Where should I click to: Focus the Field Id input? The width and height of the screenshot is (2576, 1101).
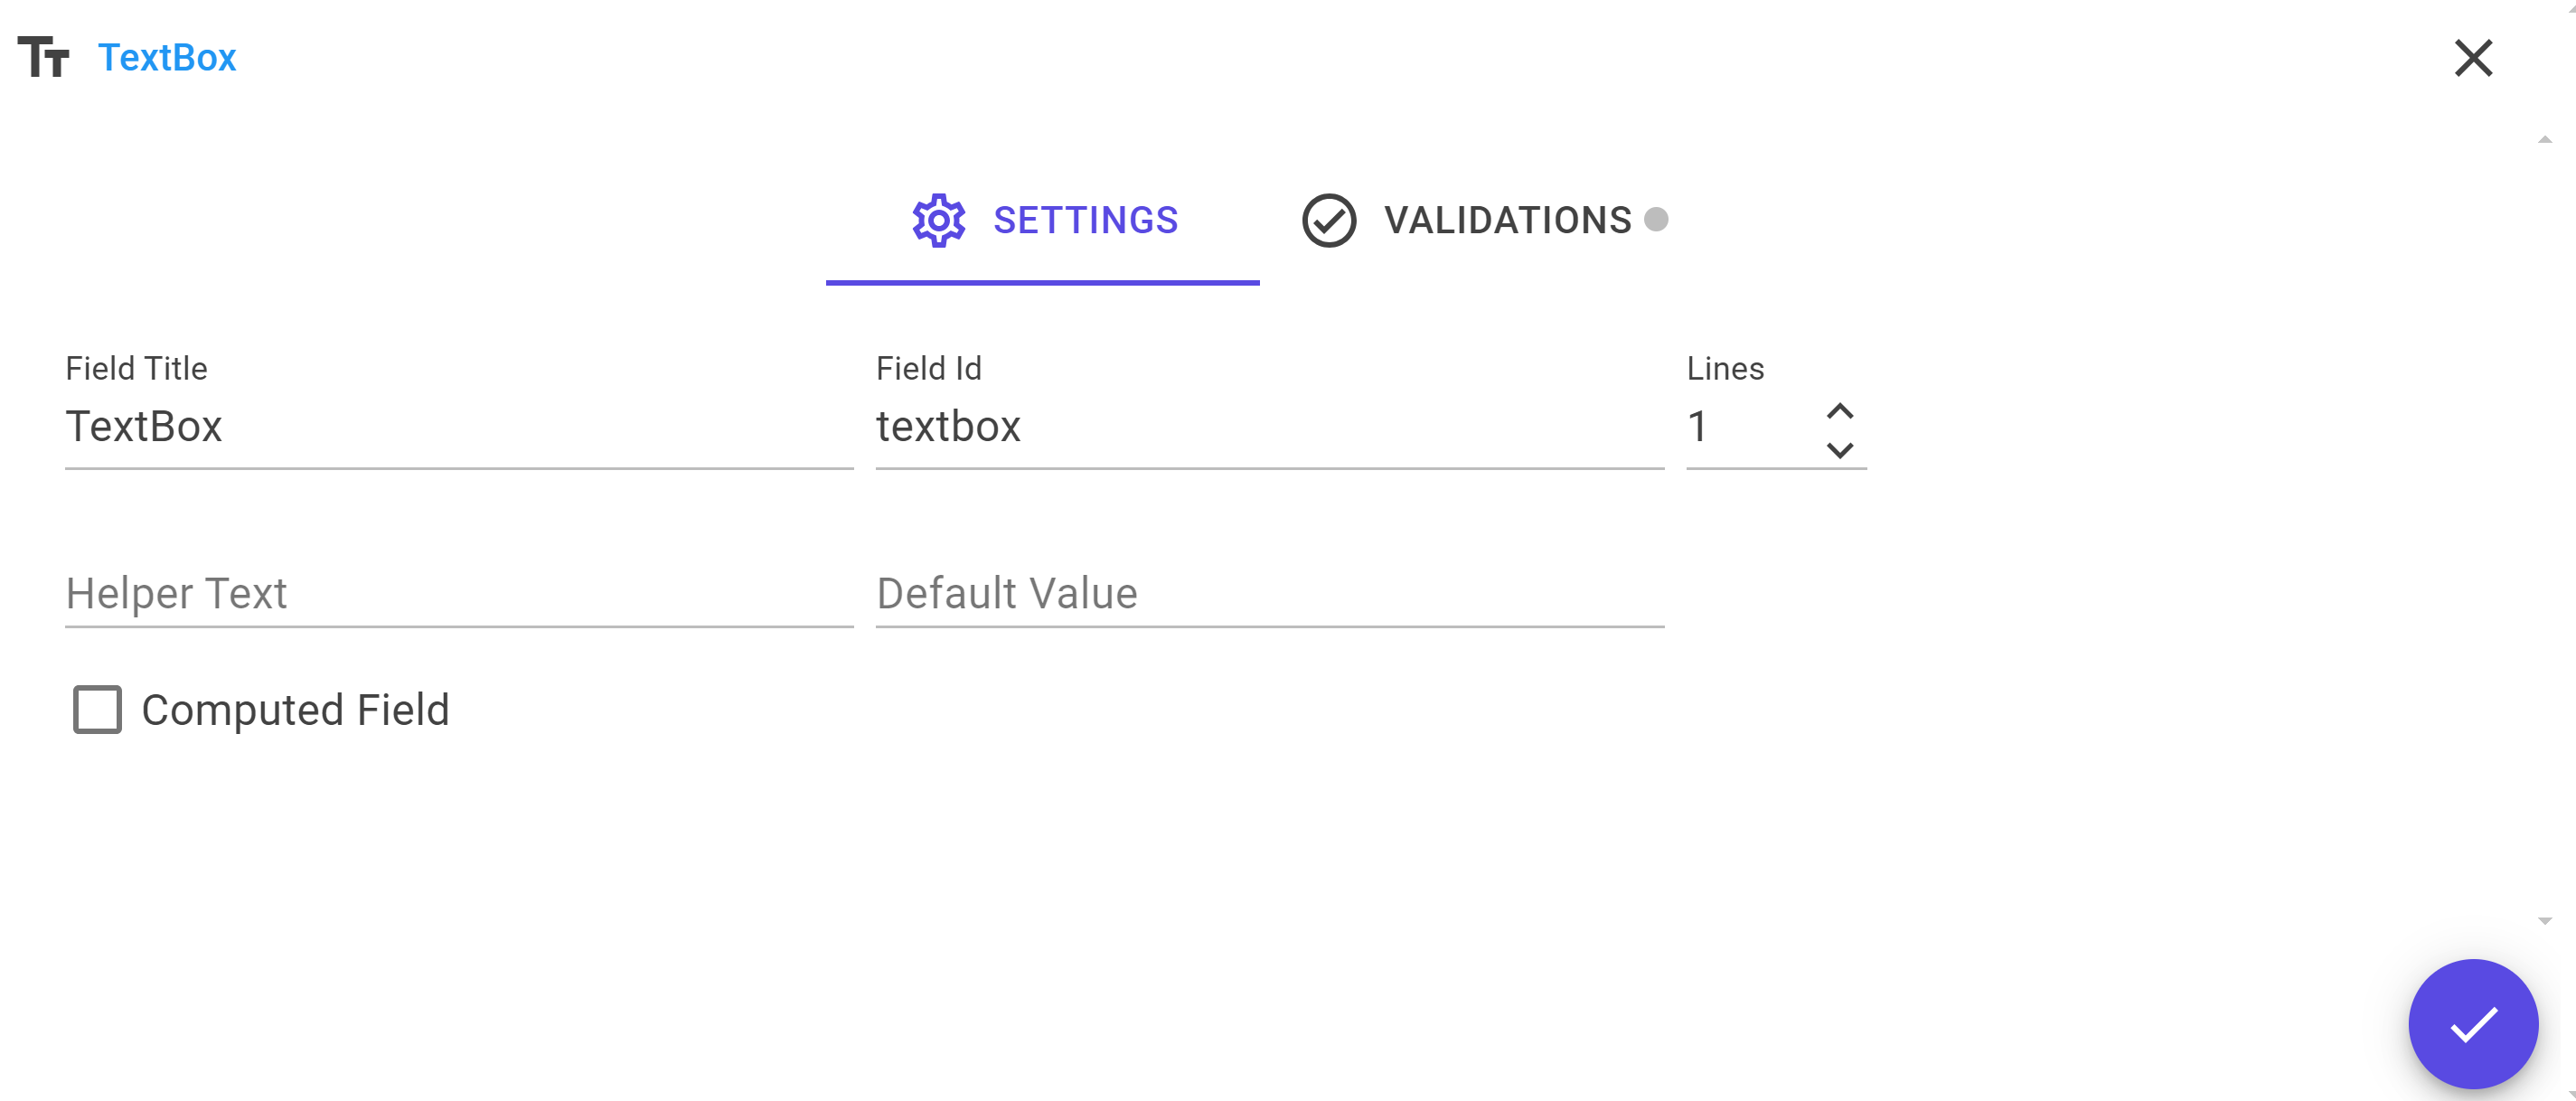coord(1270,427)
